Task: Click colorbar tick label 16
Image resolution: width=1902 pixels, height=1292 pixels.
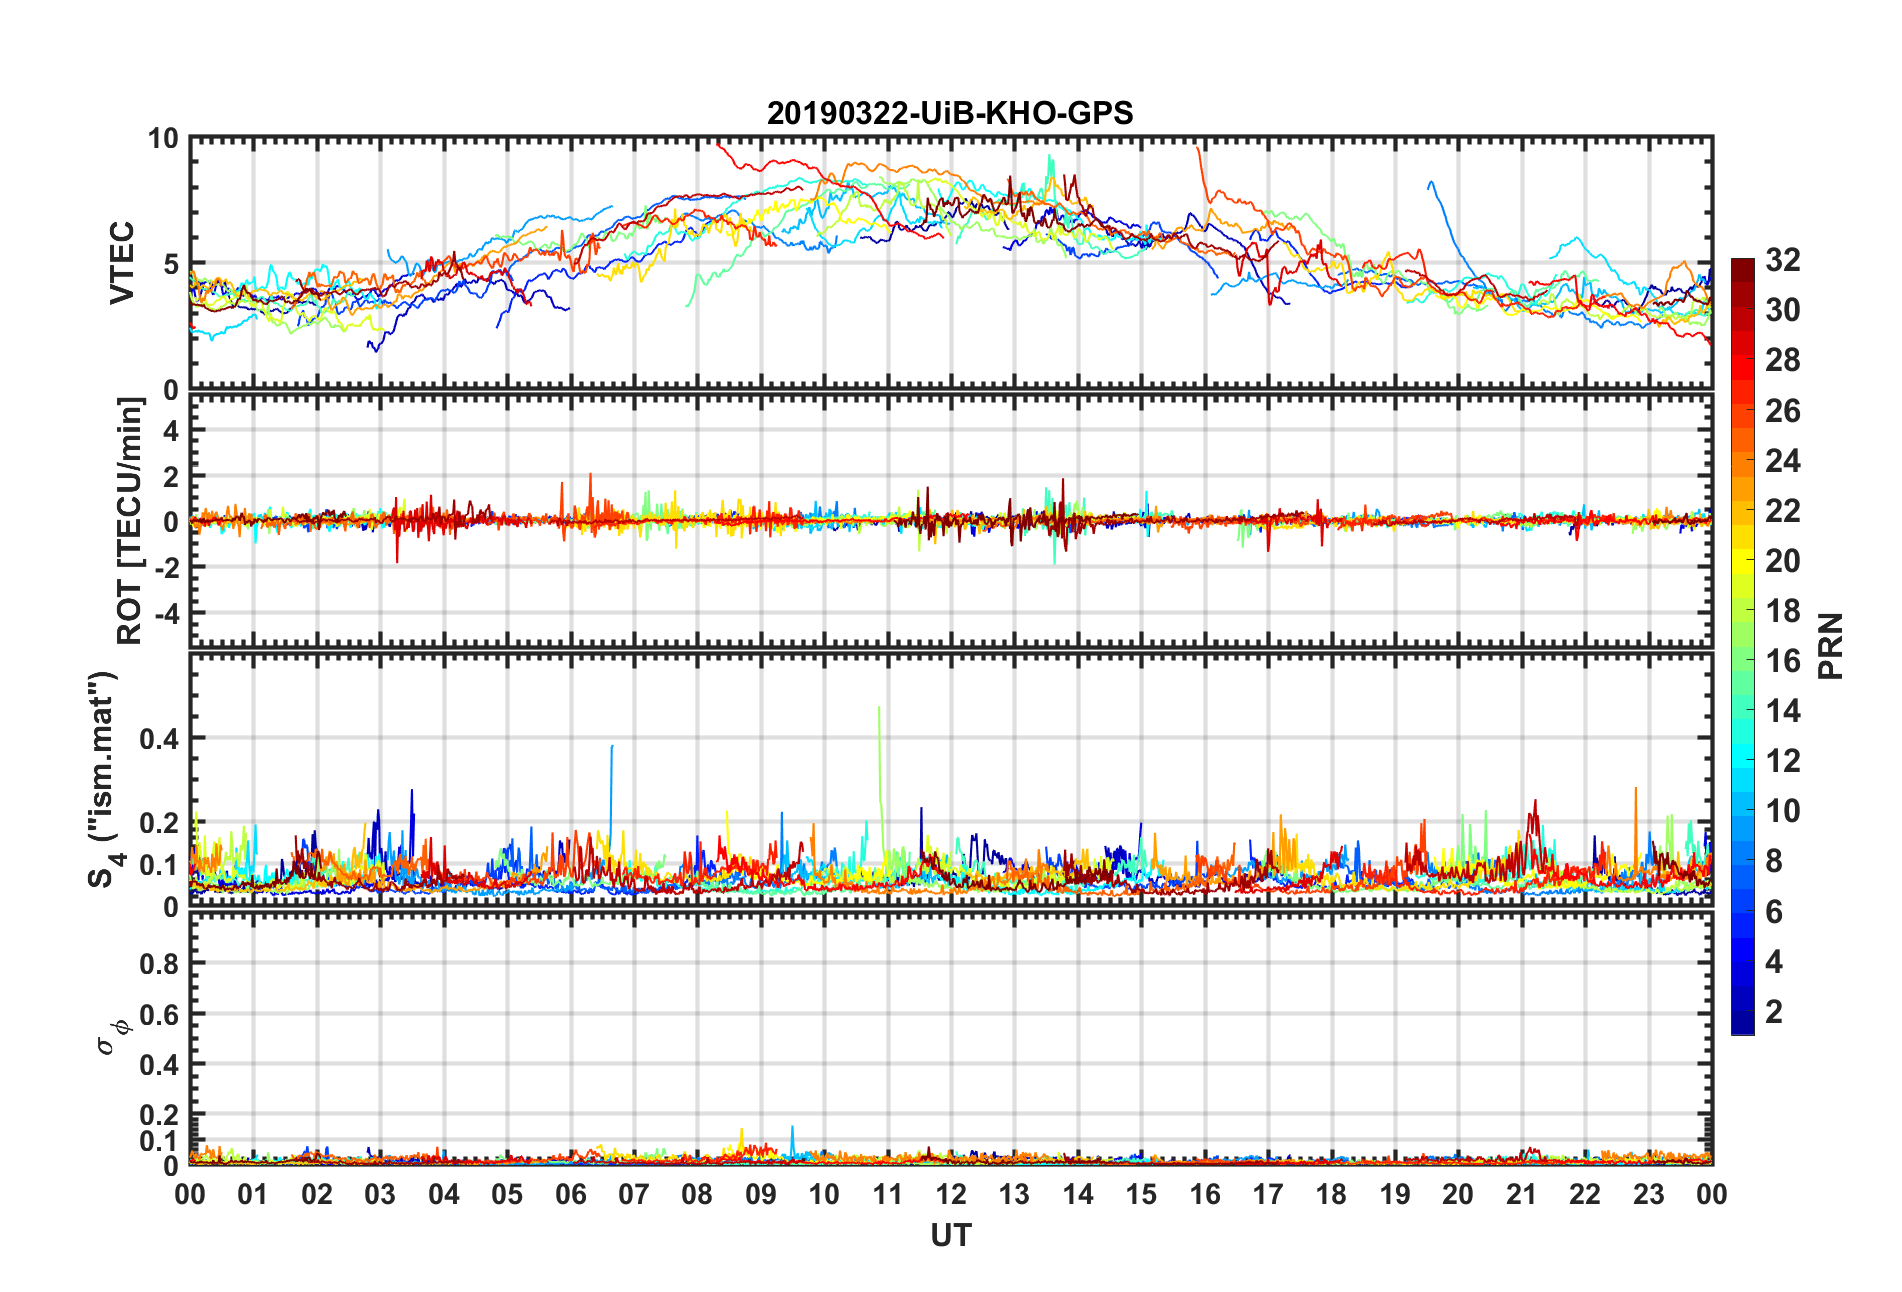Action: pyautogui.click(x=1782, y=660)
